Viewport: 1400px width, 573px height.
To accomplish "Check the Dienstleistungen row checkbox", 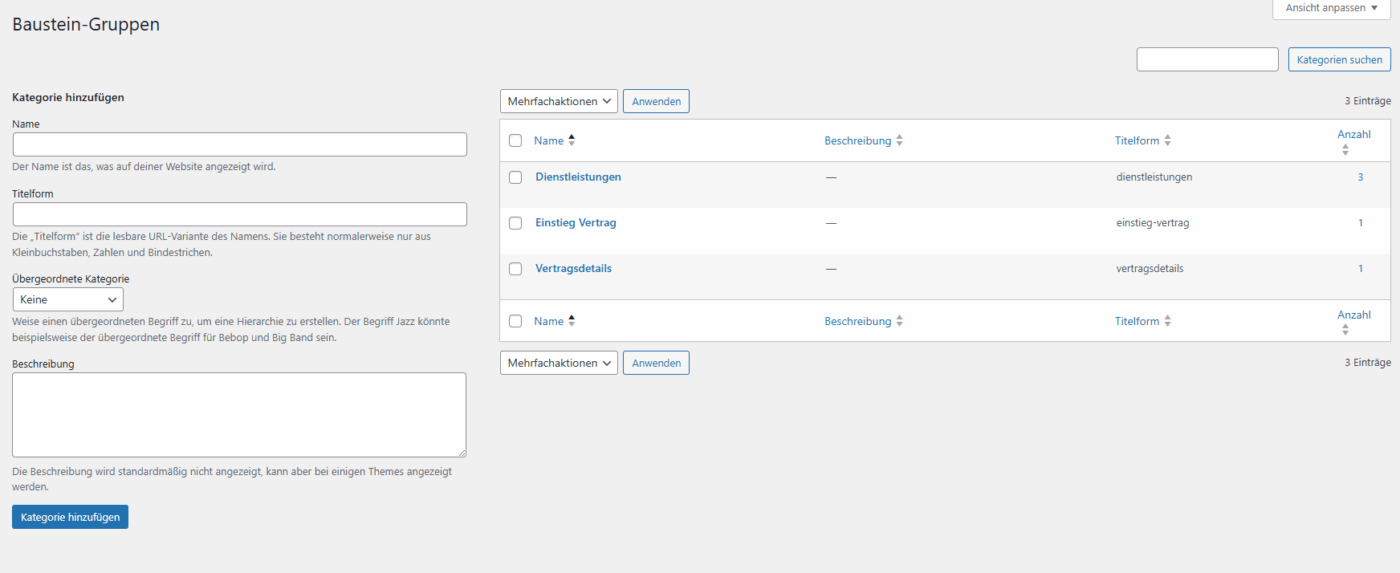I will [x=515, y=177].
